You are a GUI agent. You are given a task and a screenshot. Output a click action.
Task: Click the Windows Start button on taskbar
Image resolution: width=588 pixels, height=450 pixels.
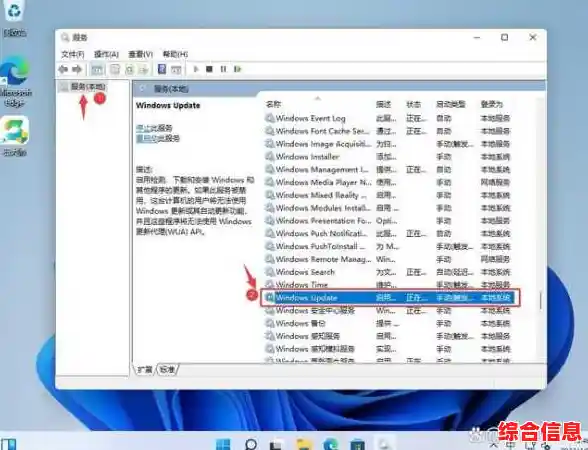tap(223, 444)
